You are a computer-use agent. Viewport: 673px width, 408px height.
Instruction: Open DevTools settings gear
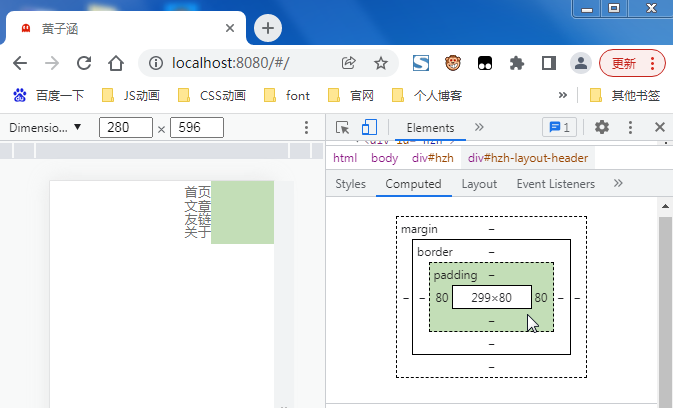point(602,127)
